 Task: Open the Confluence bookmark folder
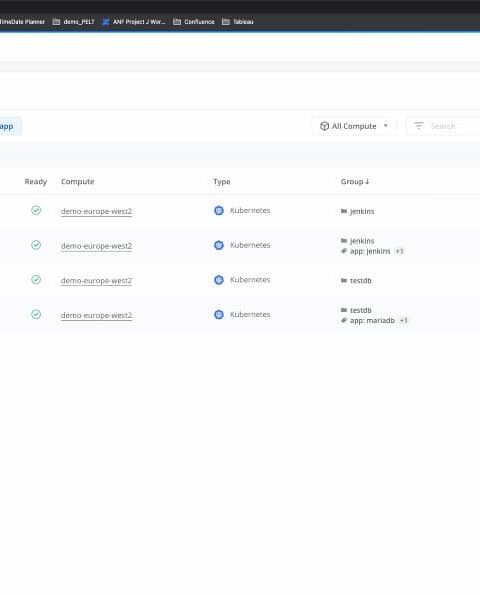(x=194, y=22)
